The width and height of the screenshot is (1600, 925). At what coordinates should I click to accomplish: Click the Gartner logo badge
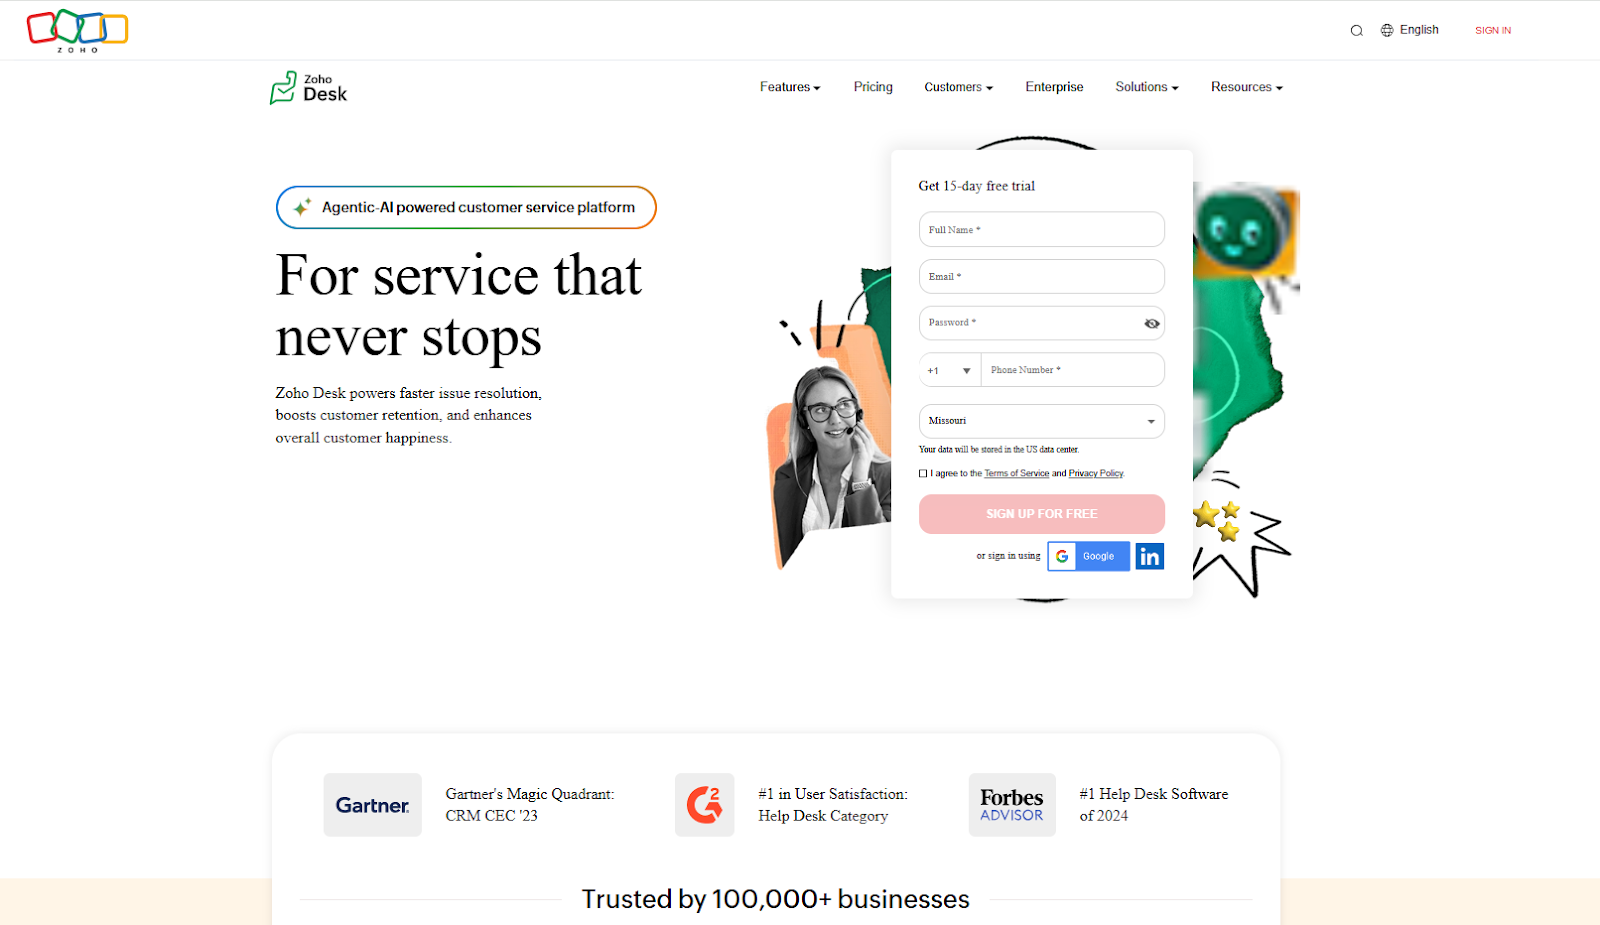point(372,805)
